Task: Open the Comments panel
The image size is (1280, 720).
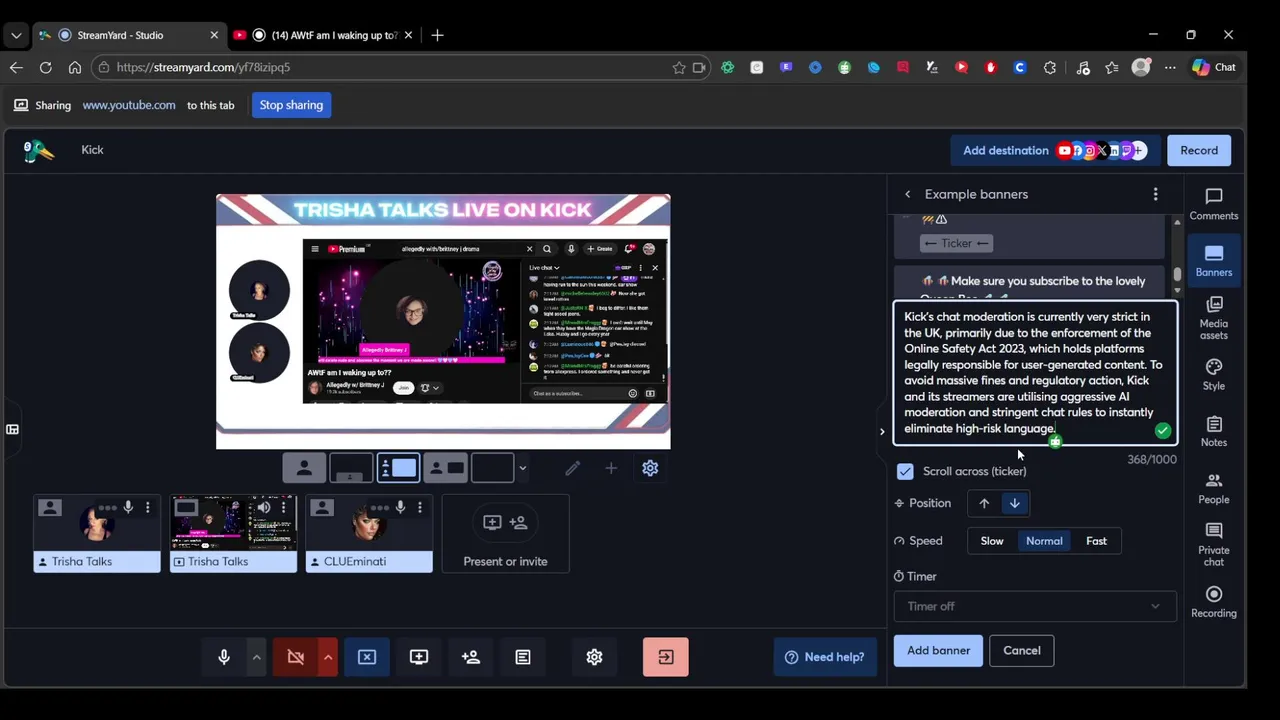Action: [x=1213, y=204]
